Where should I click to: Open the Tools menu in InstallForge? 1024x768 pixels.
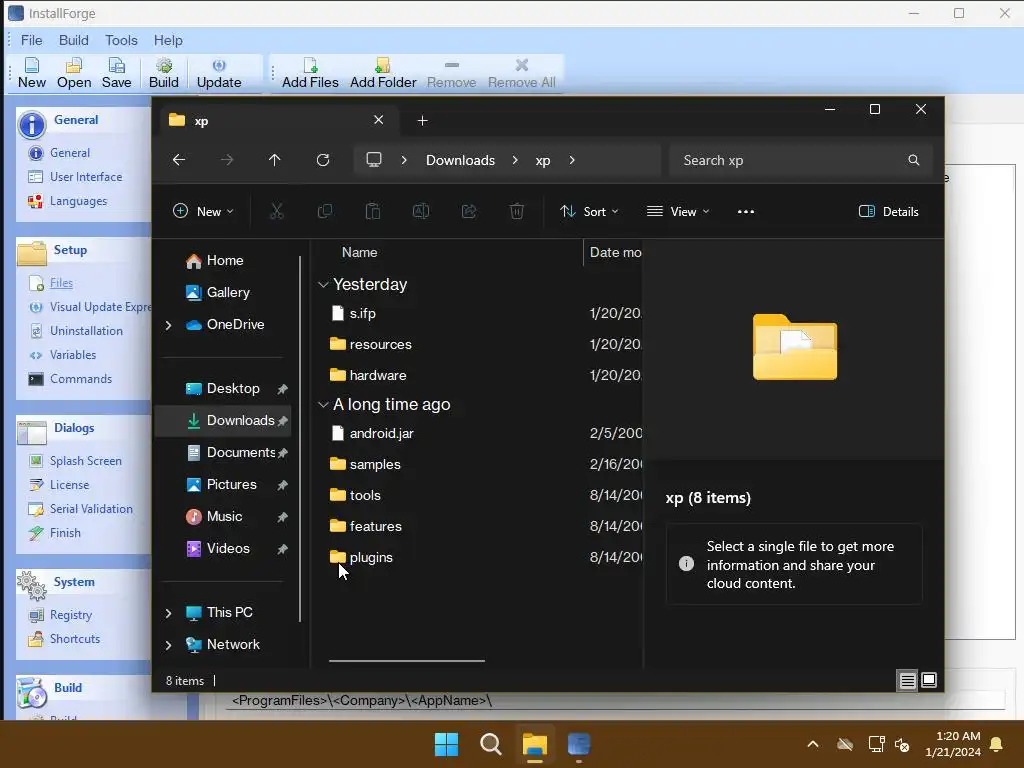[x=121, y=40]
